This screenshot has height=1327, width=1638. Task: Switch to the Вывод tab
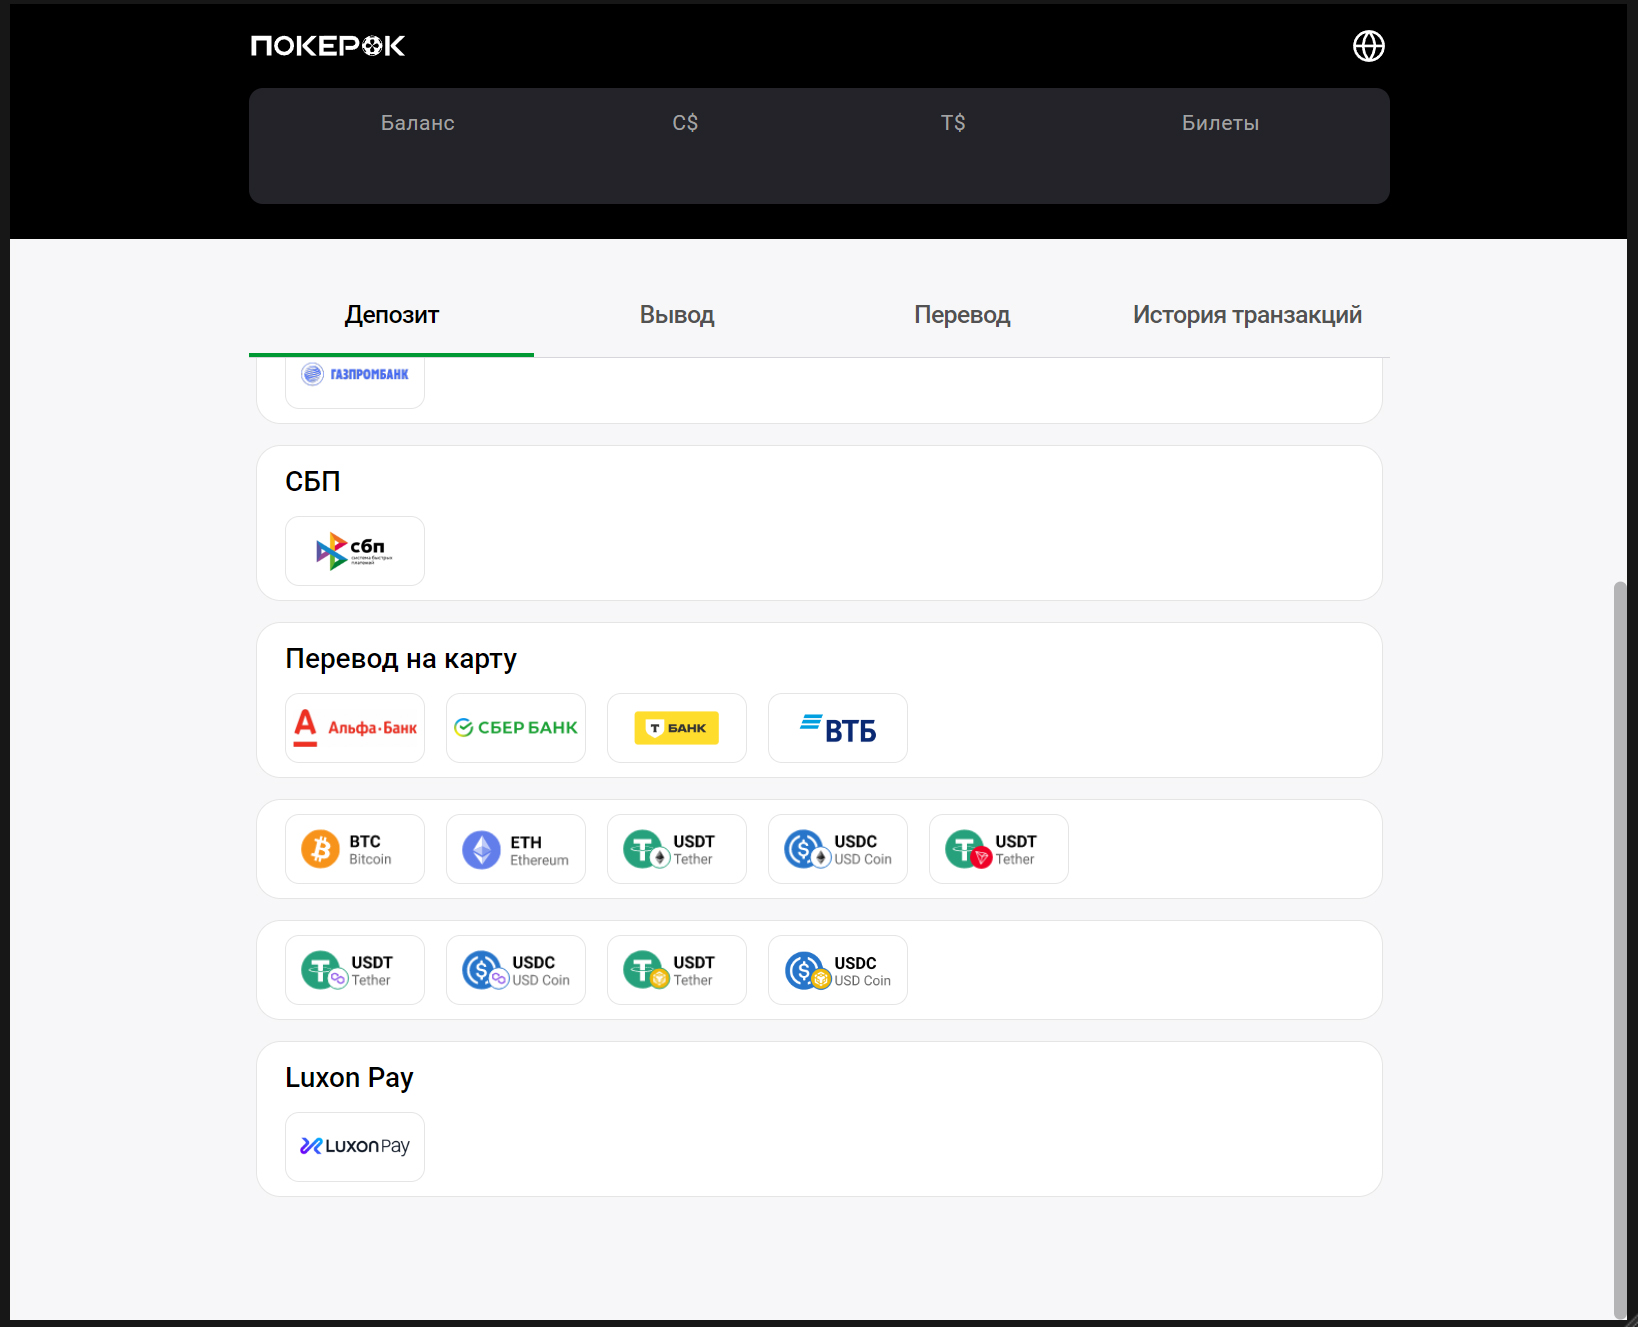(x=677, y=315)
